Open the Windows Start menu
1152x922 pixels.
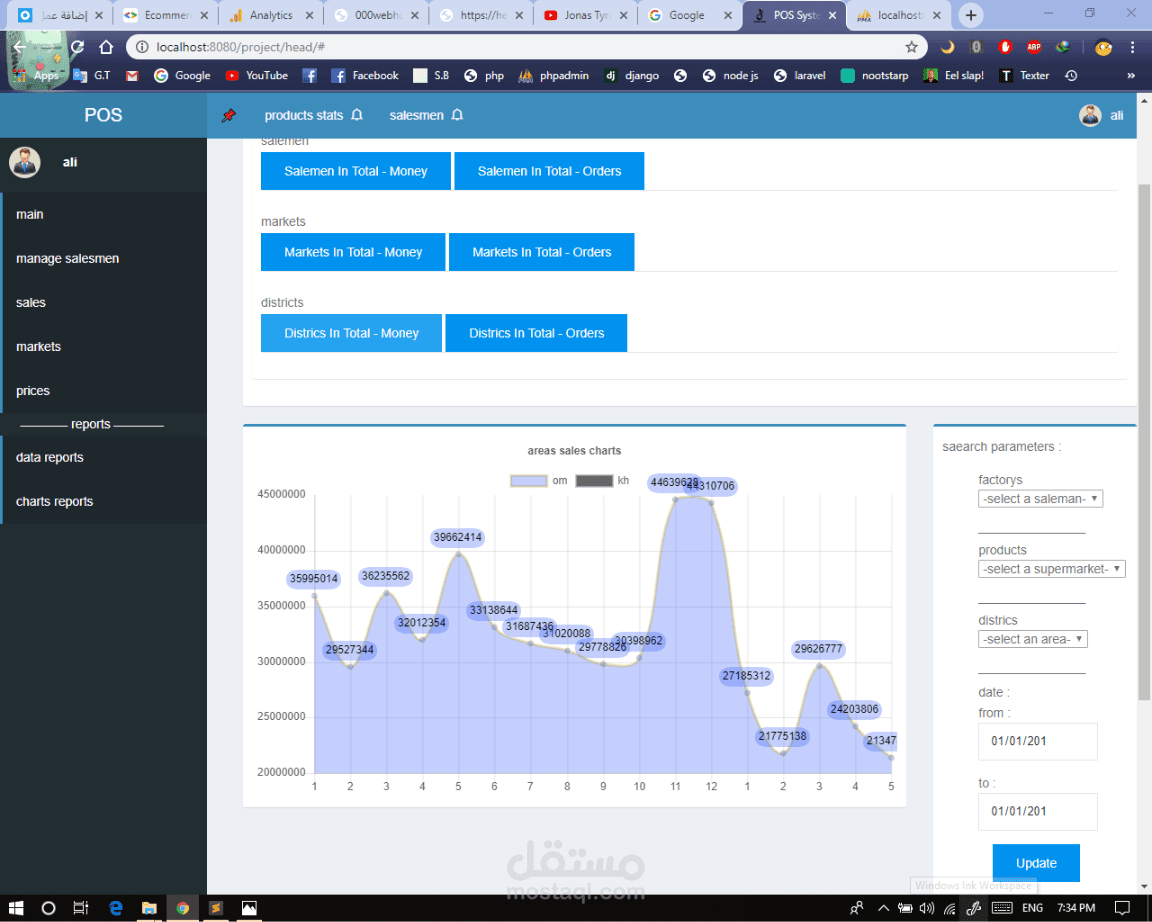16,908
